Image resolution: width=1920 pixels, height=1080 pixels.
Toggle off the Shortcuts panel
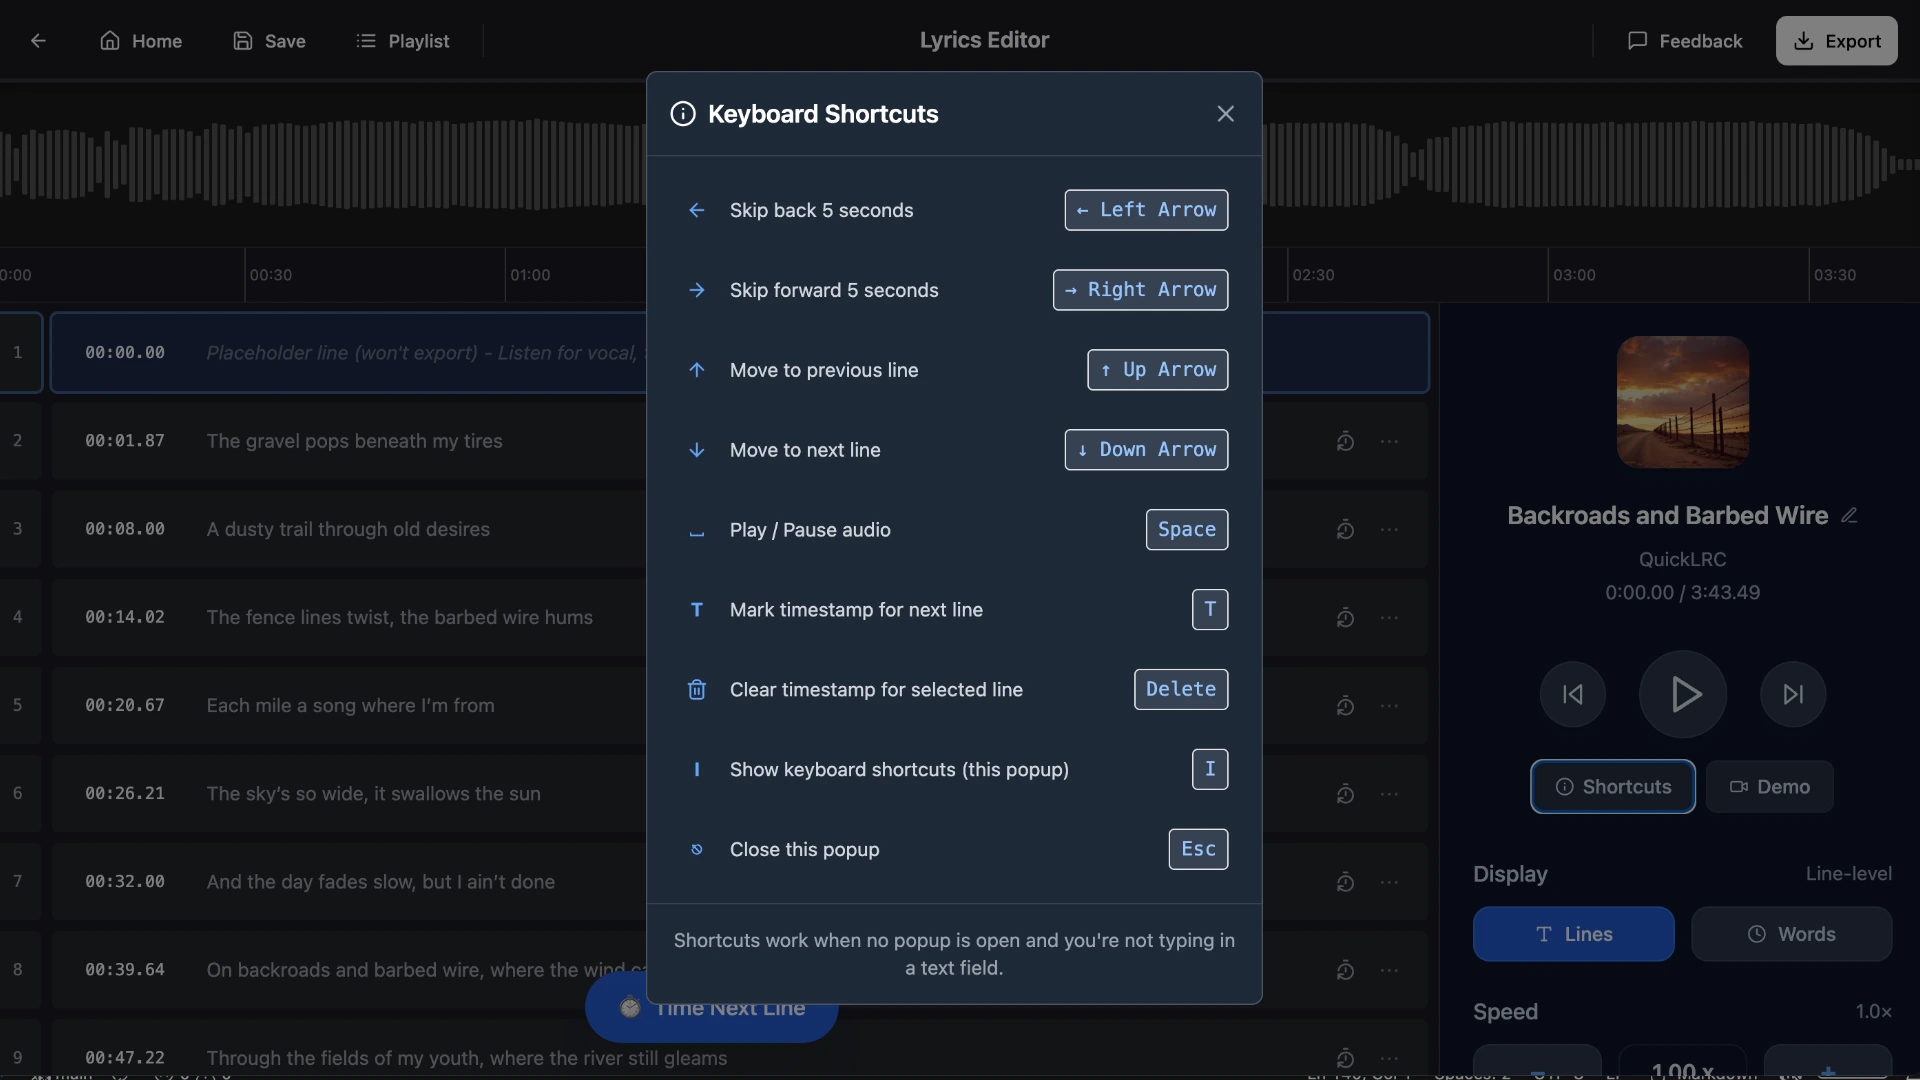pos(1612,787)
